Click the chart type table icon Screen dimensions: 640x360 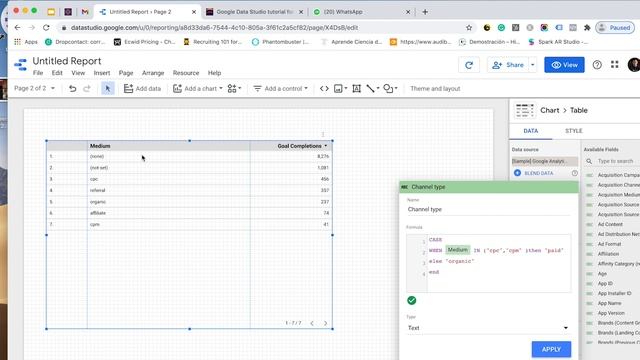pyautogui.click(x=524, y=110)
